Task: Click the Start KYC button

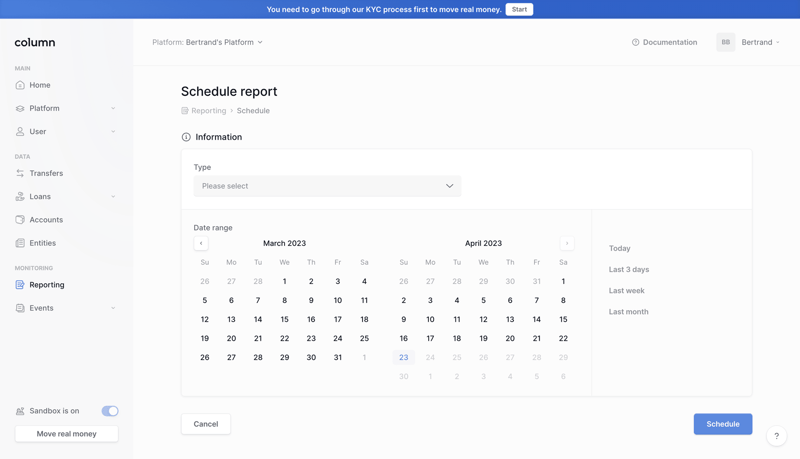Action: pyautogui.click(x=519, y=9)
